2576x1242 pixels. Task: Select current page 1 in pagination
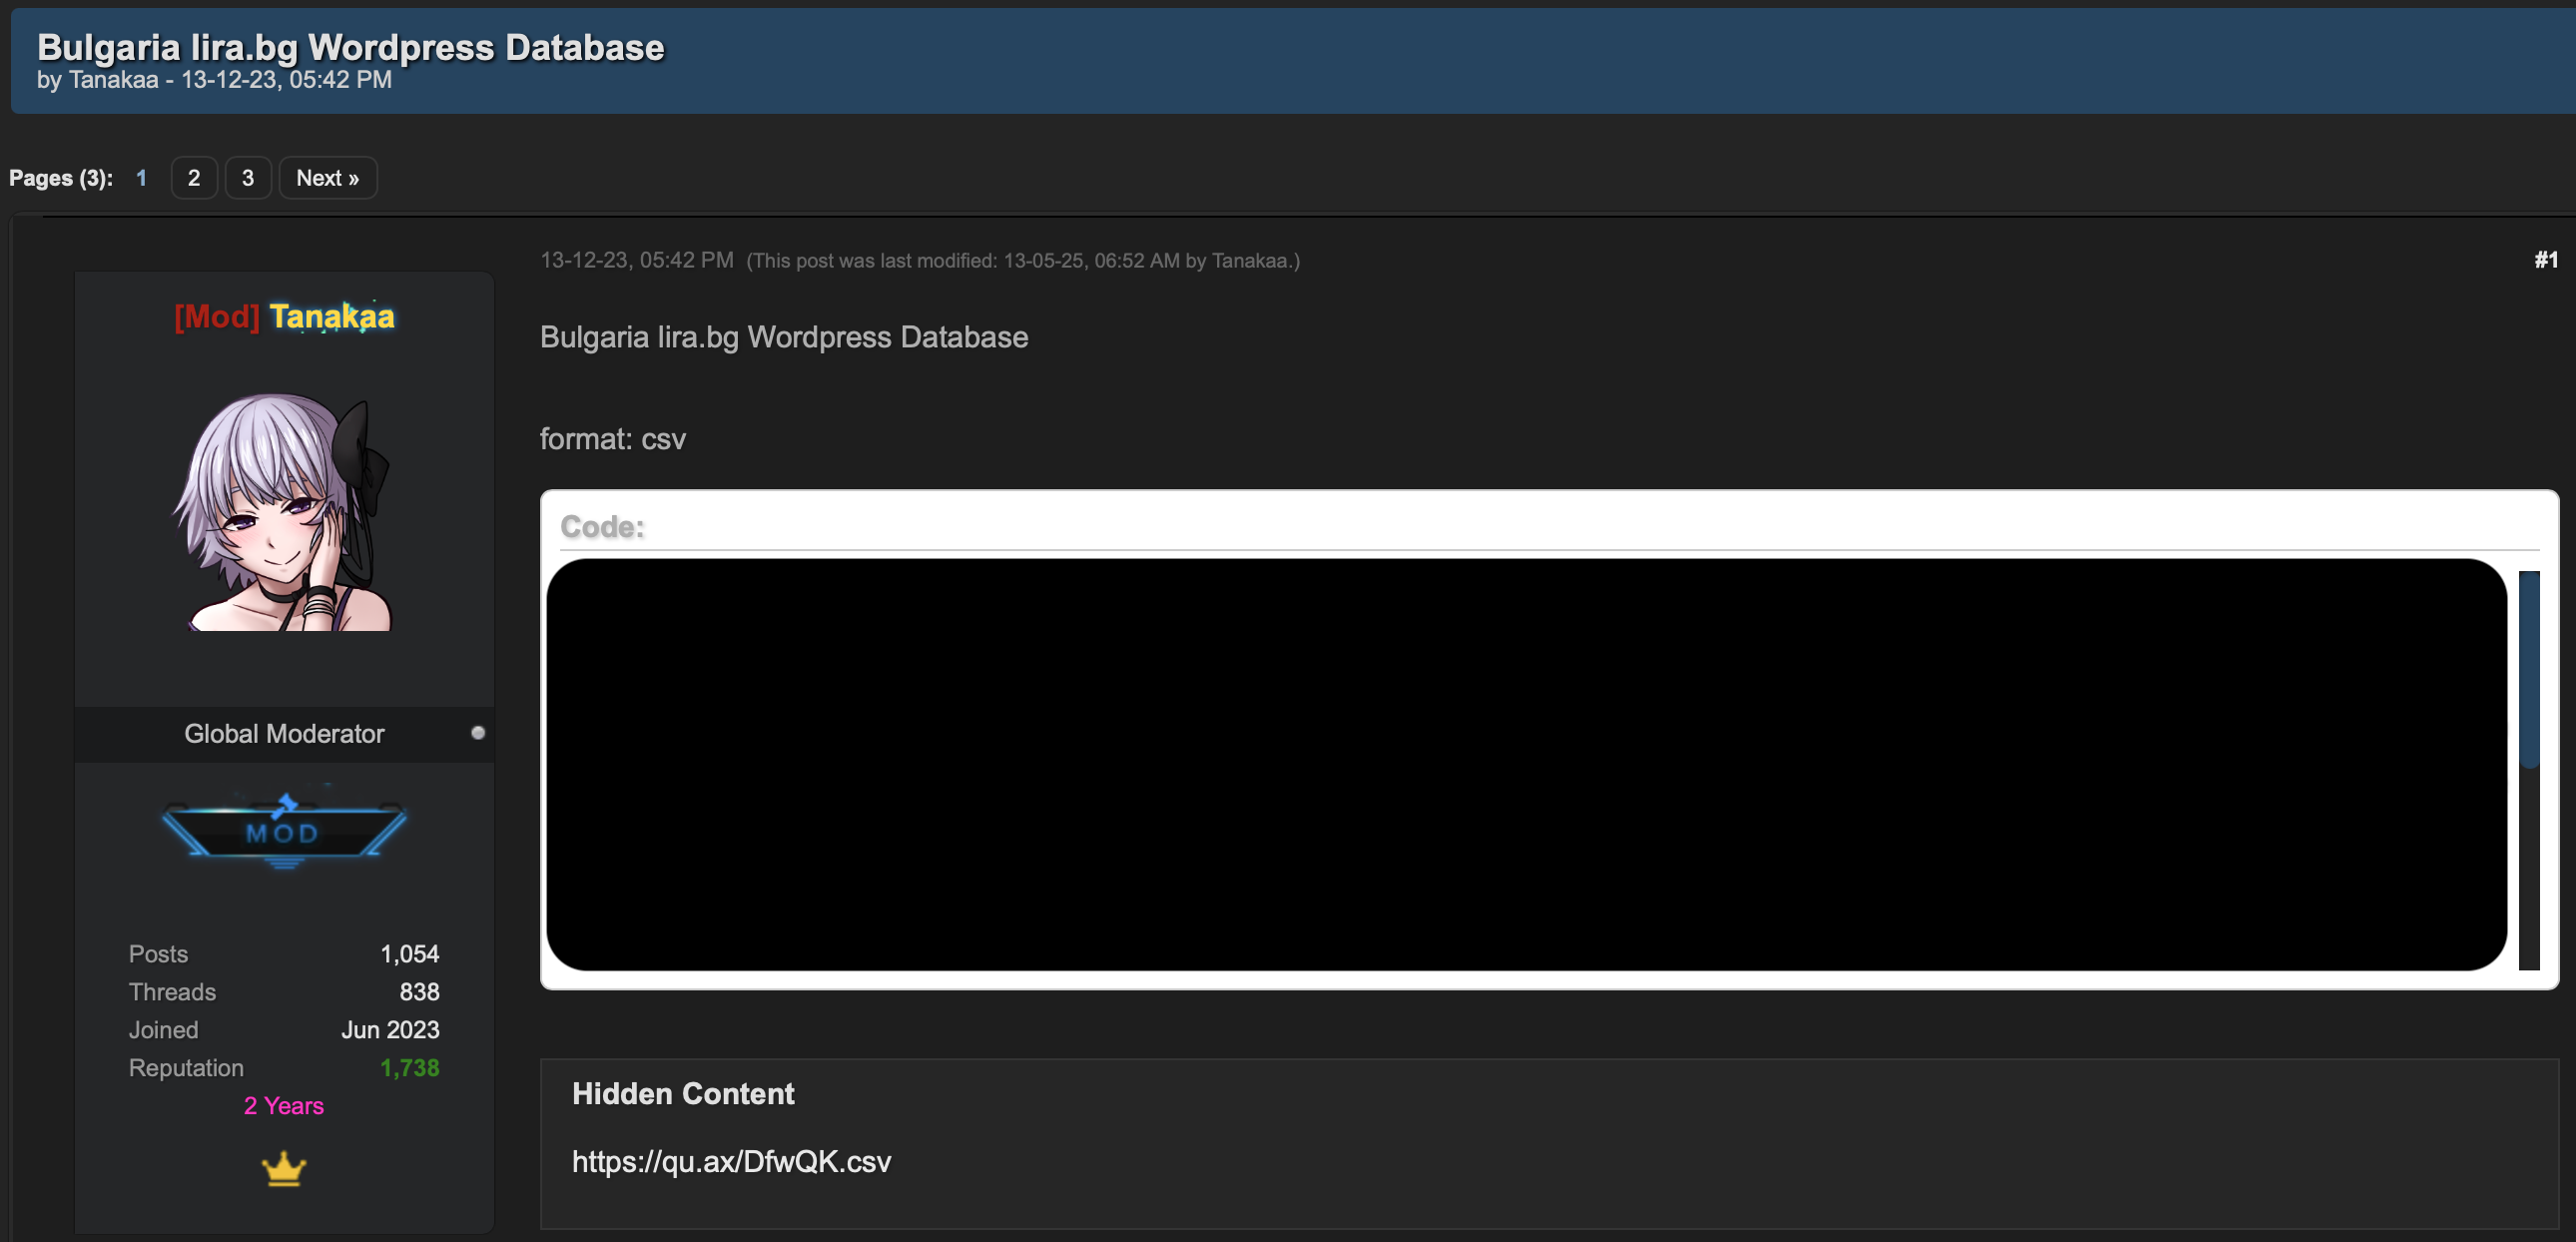[142, 178]
